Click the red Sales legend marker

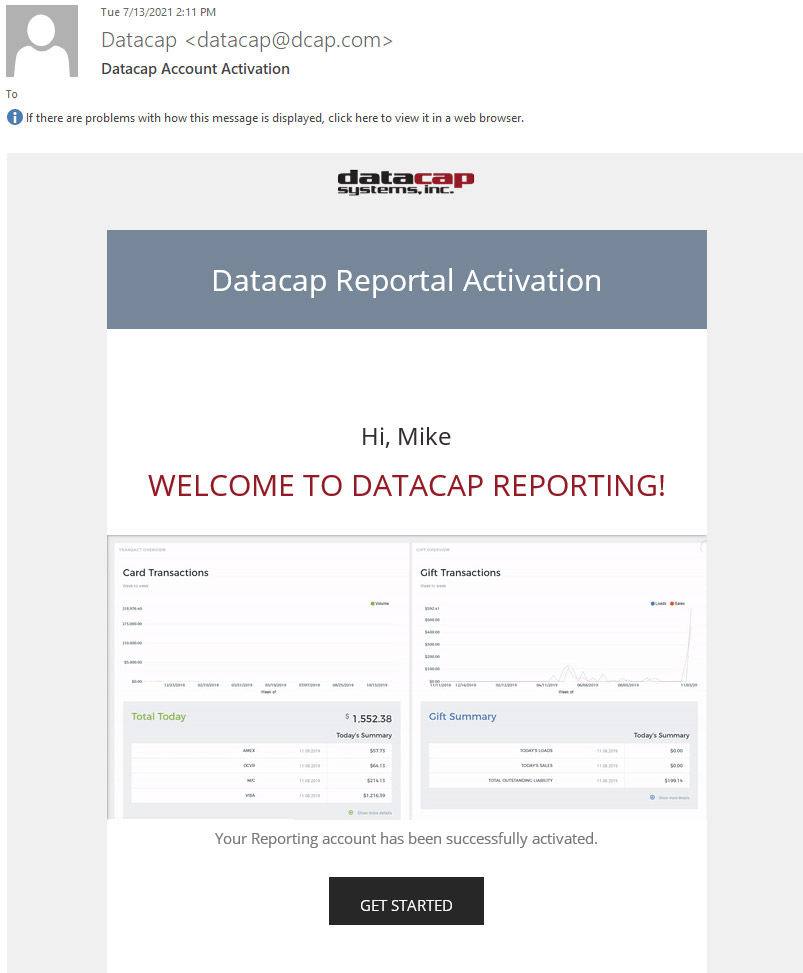click(672, 604)
